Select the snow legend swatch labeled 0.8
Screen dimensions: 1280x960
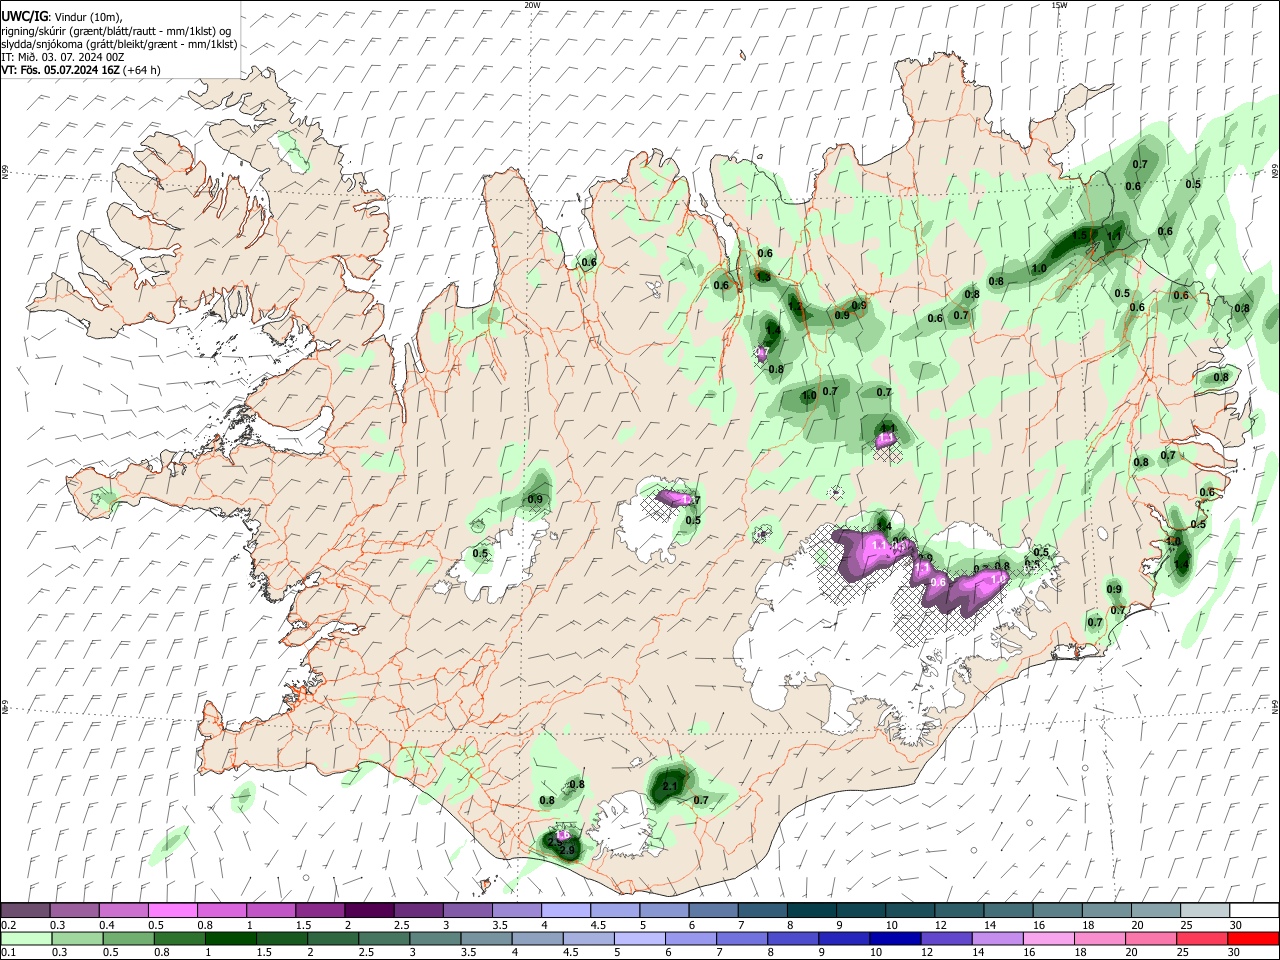pyautogui.click(x=221, y=910)
